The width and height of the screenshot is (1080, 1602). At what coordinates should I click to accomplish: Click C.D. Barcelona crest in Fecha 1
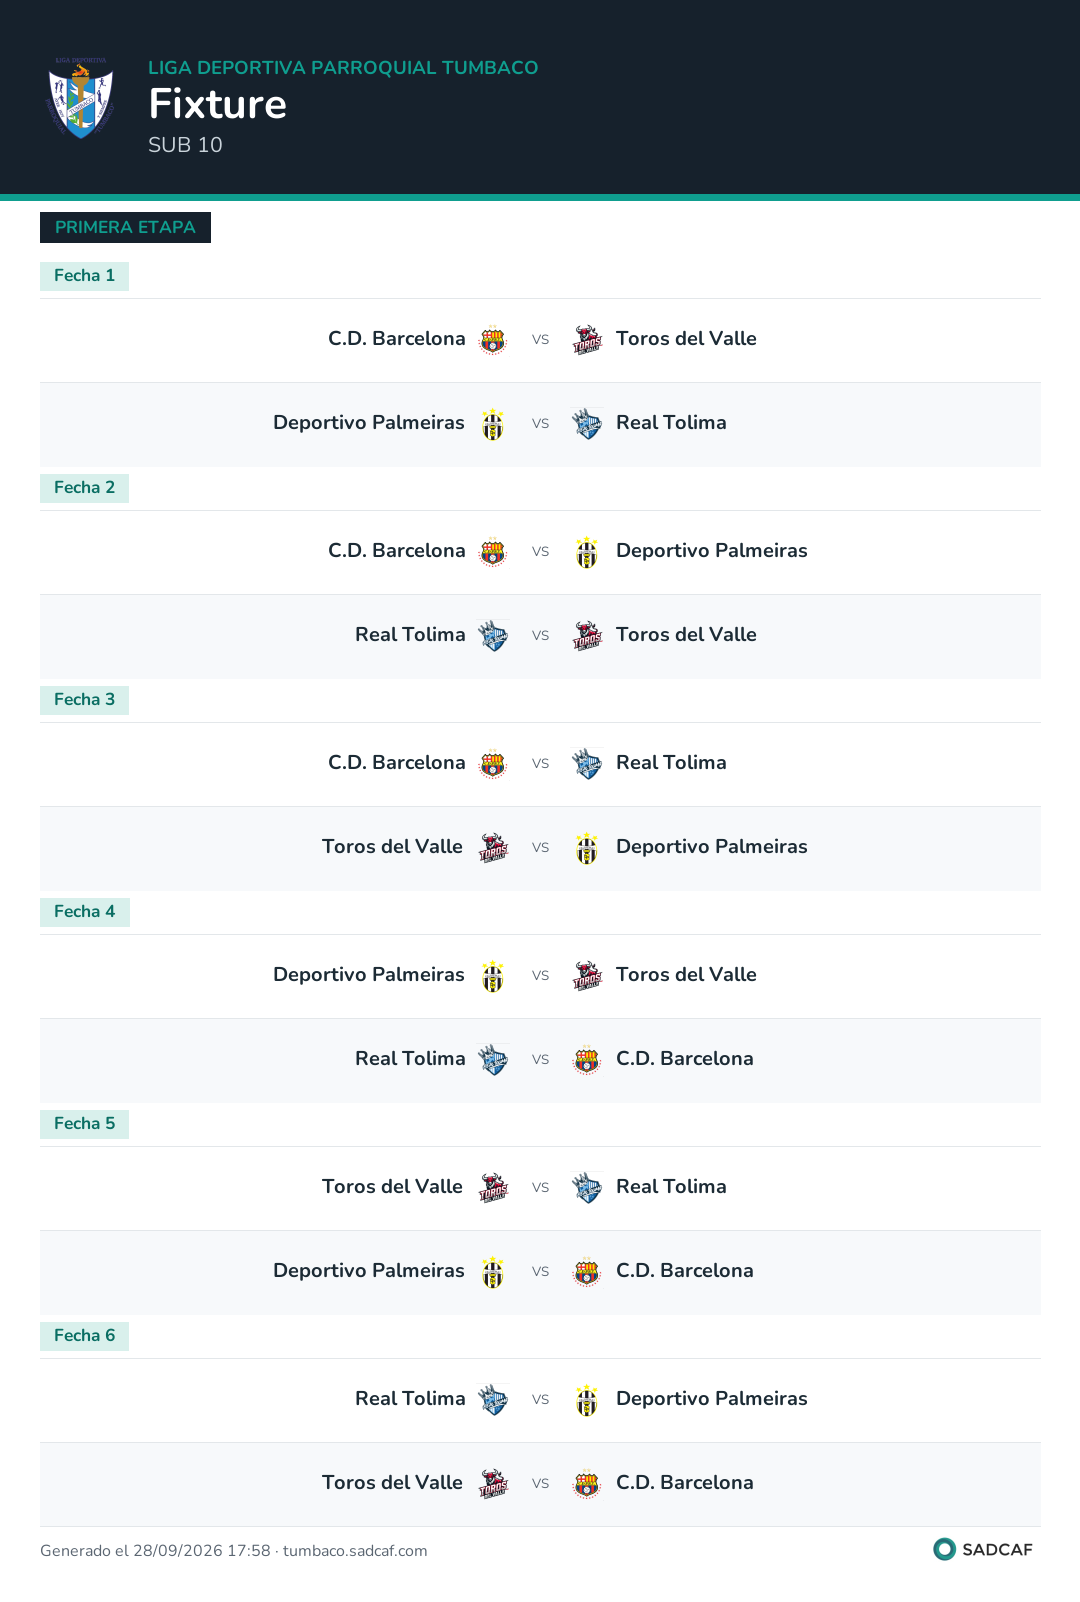tap(493, 340)
